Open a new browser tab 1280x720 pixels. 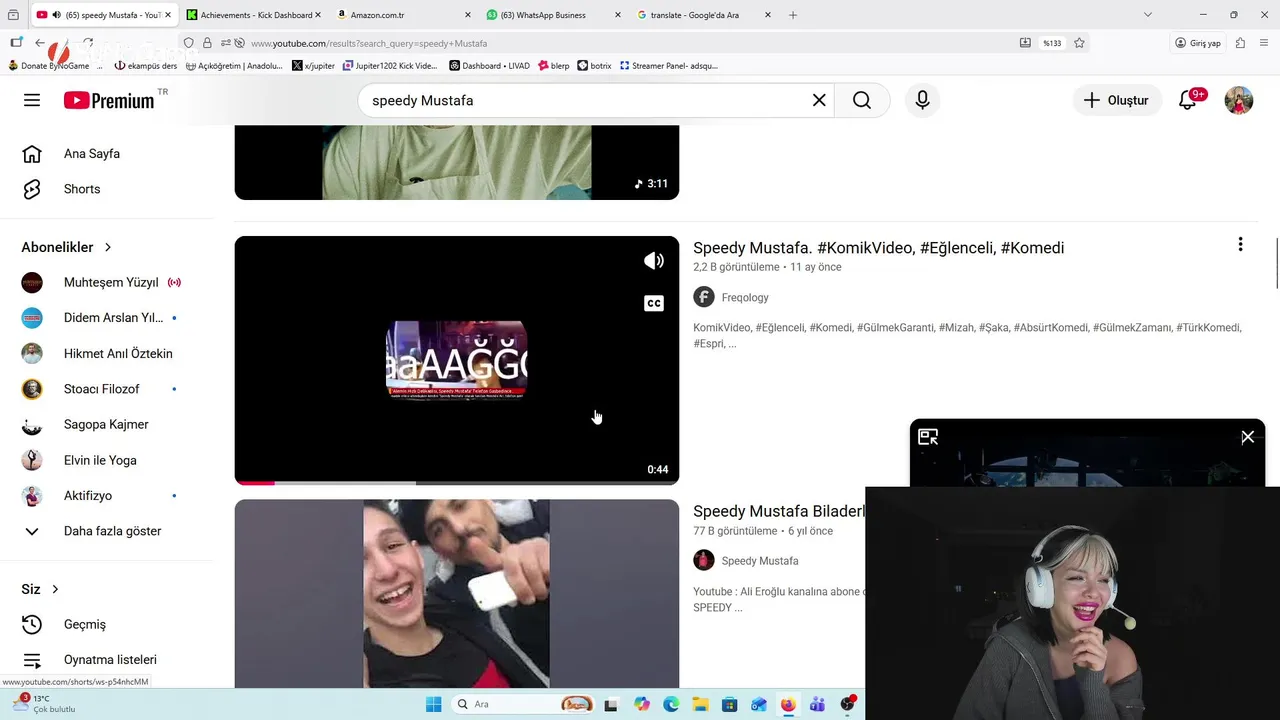pos(793,15)
